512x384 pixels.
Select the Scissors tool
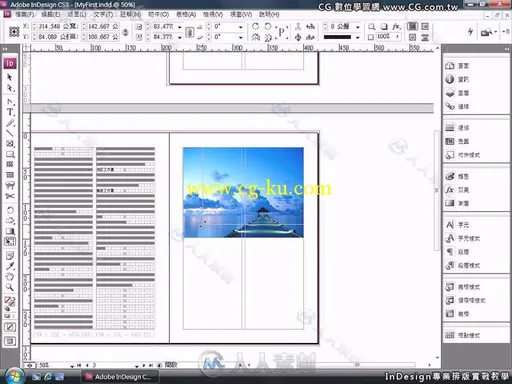(x=10, y=196)
